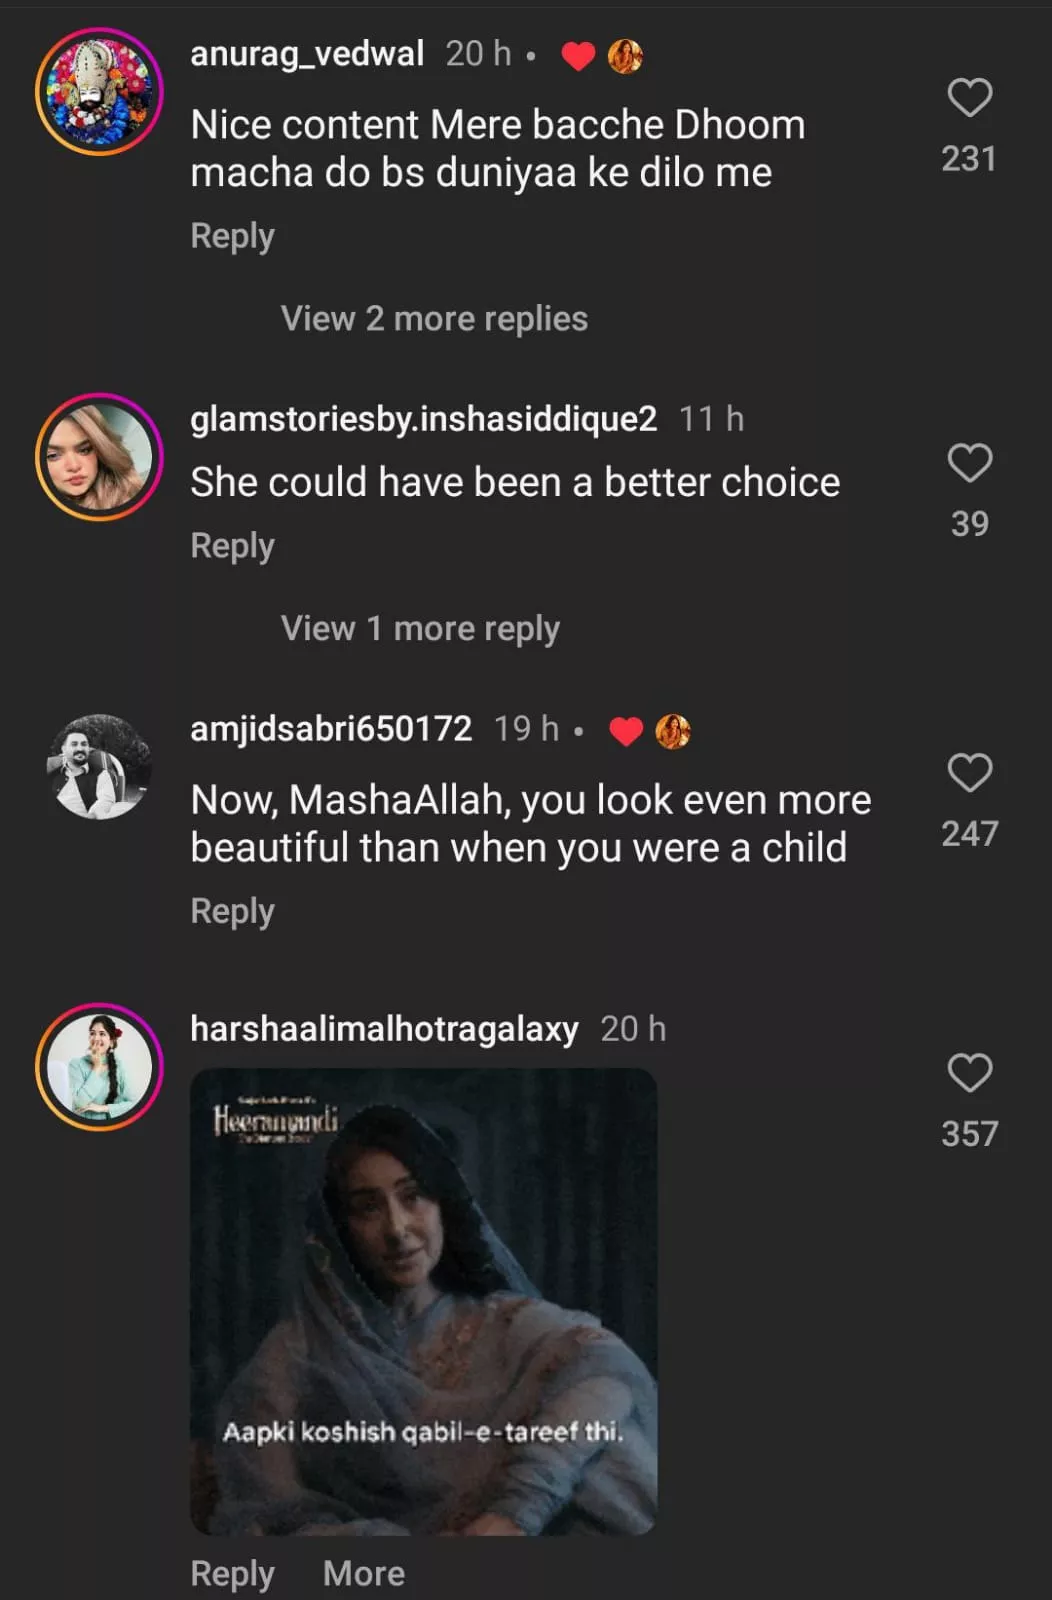Open the Heeramandi GIF thumbnail
The image size is (1052, 1600).
[423, 1301]
